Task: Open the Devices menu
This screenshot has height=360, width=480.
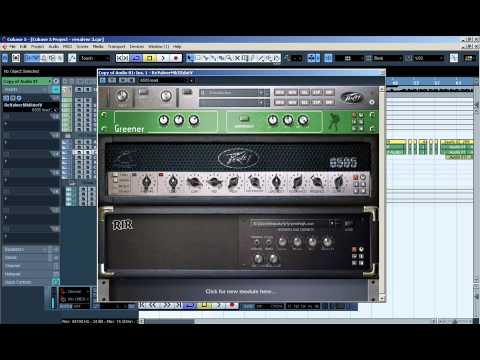Action: pos(137,46)
